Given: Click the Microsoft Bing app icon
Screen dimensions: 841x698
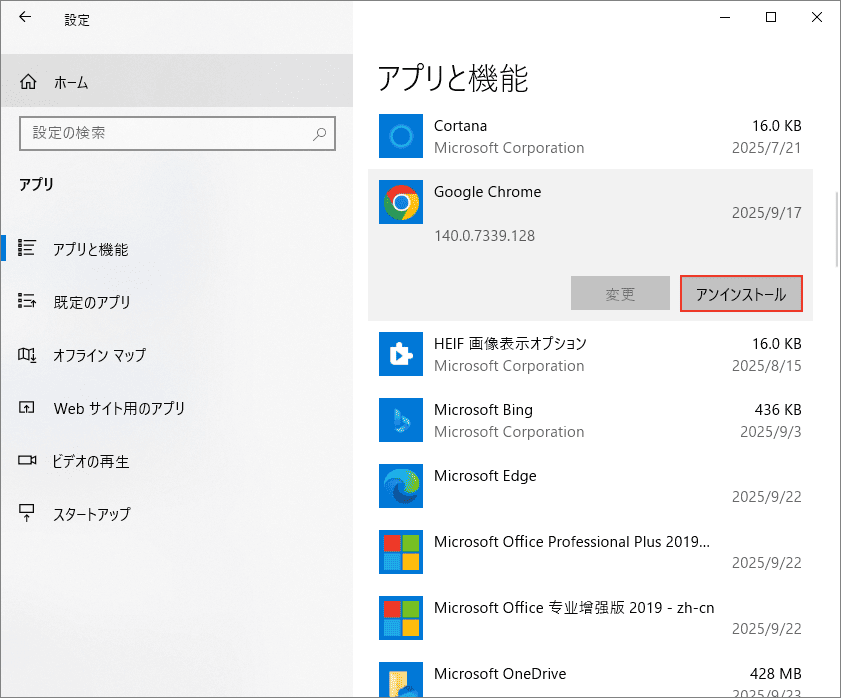Looking at the screenshot, I should point(401,421).
